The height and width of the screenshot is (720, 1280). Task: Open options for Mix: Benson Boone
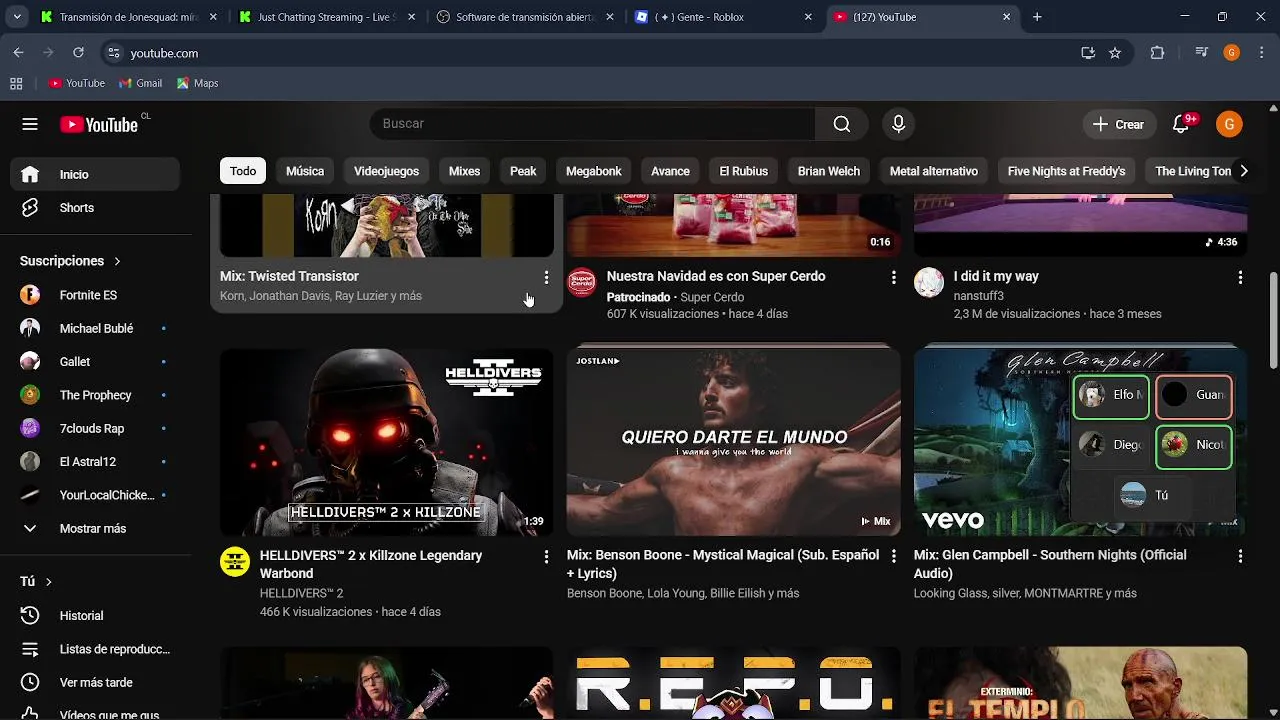click(894, 556)
